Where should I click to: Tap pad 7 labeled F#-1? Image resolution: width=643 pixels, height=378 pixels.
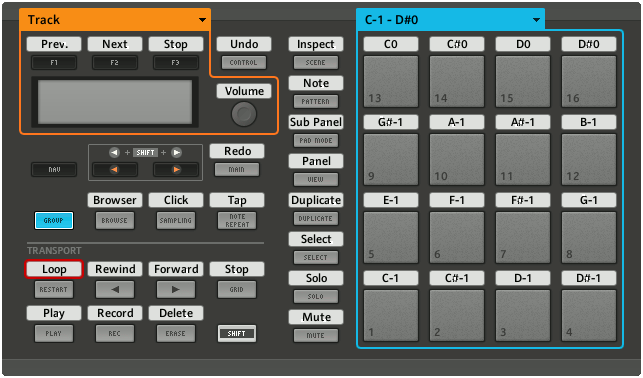click(523, 237)
